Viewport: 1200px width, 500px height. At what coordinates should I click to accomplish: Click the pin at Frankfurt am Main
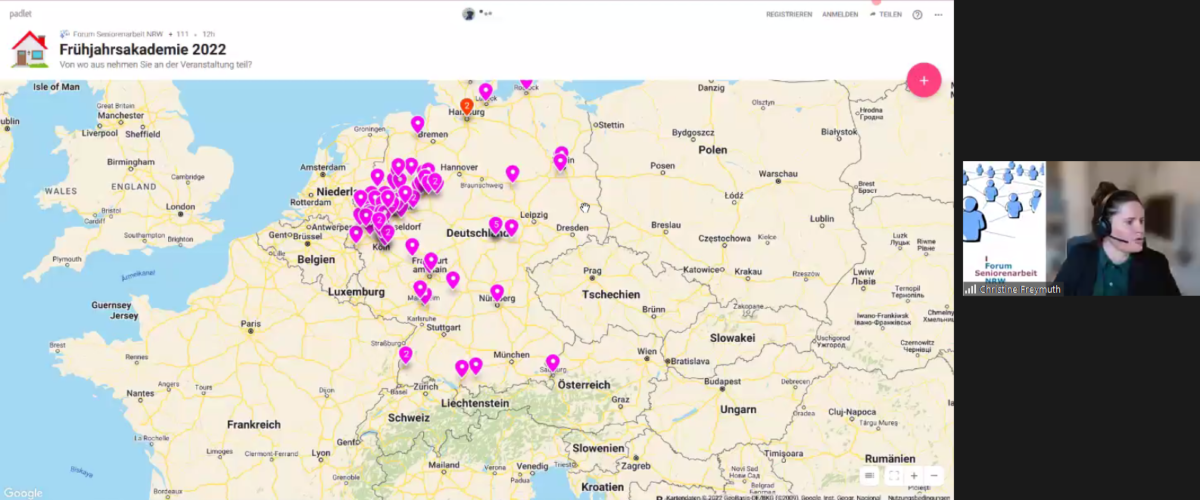pos(431,261)
